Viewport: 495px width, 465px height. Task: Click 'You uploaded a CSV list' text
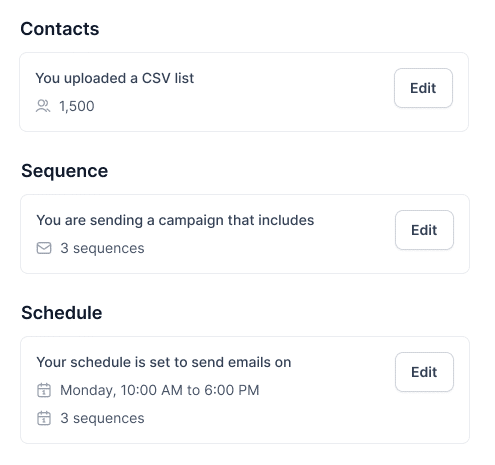(115, 78)
